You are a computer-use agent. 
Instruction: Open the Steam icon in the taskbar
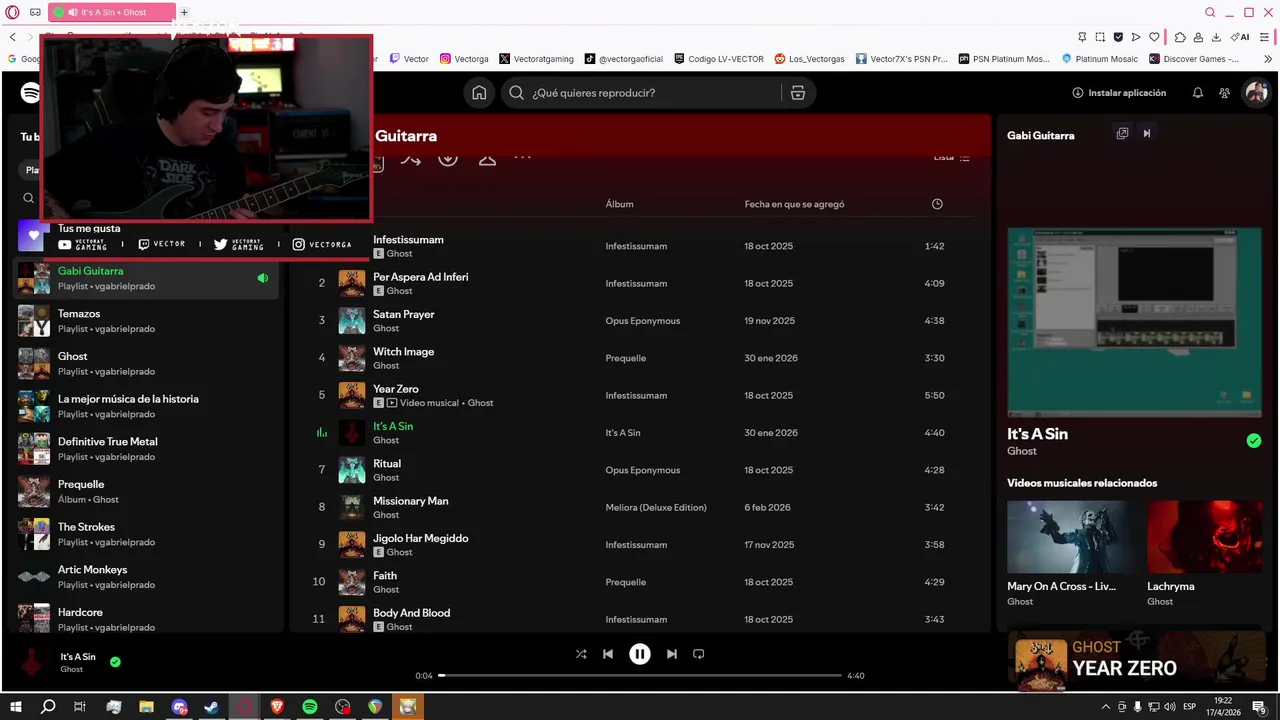[x=211, y=707]
